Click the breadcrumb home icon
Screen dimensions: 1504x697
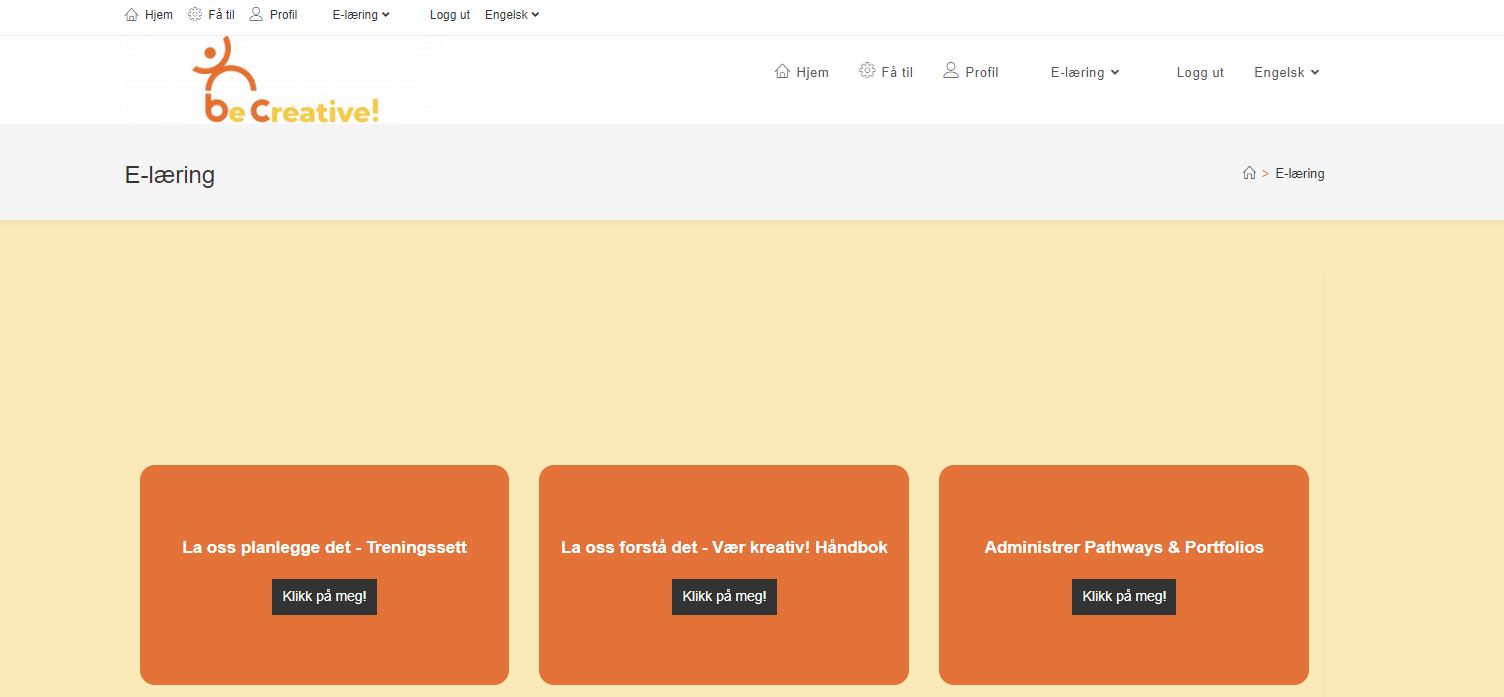point(1249,173)
